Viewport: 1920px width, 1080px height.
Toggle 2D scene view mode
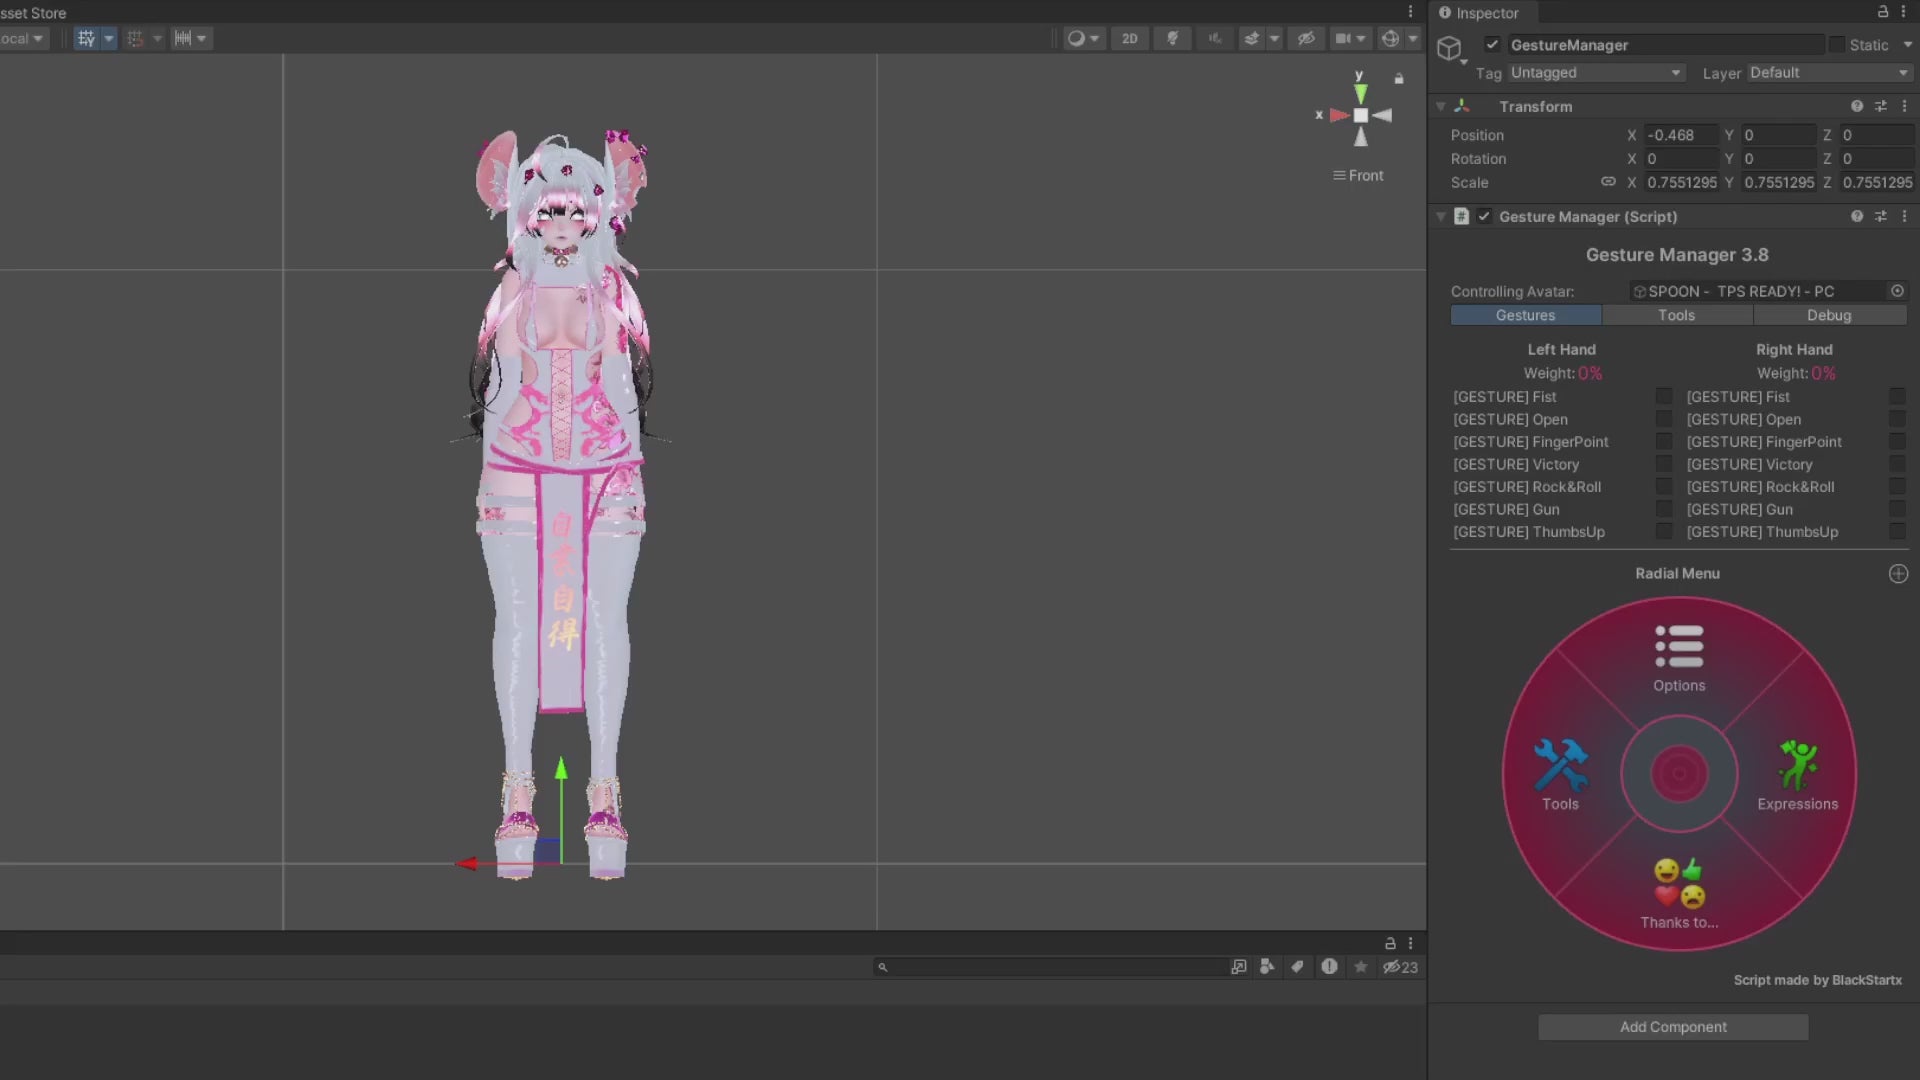tap(1129, 38)
